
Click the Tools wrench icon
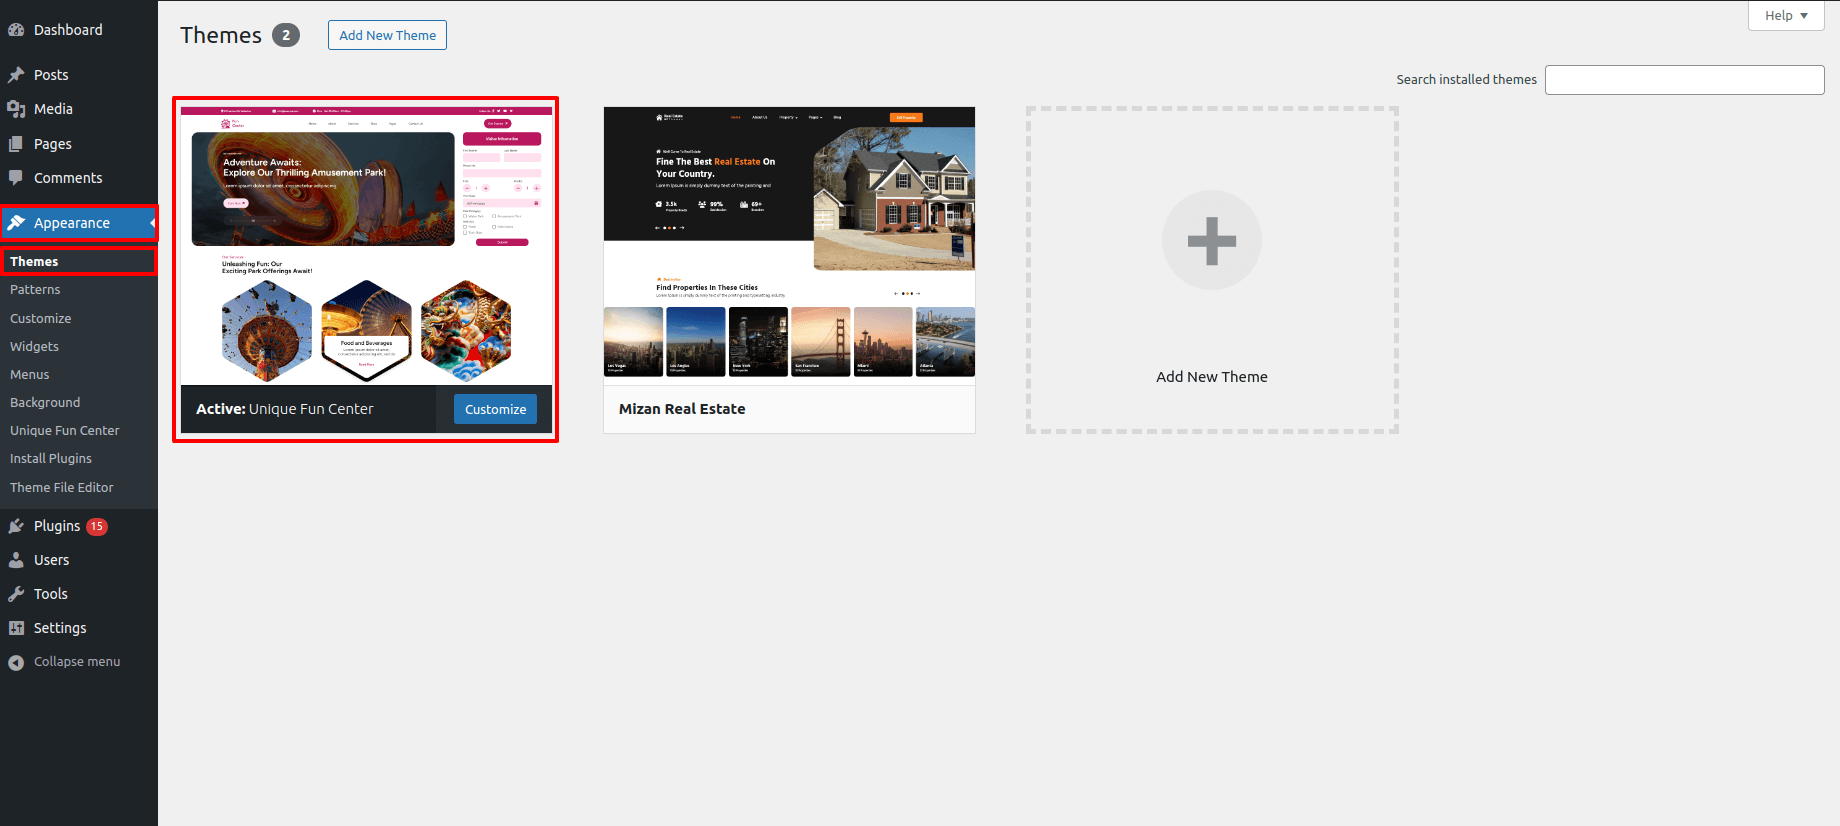[16, 594]
